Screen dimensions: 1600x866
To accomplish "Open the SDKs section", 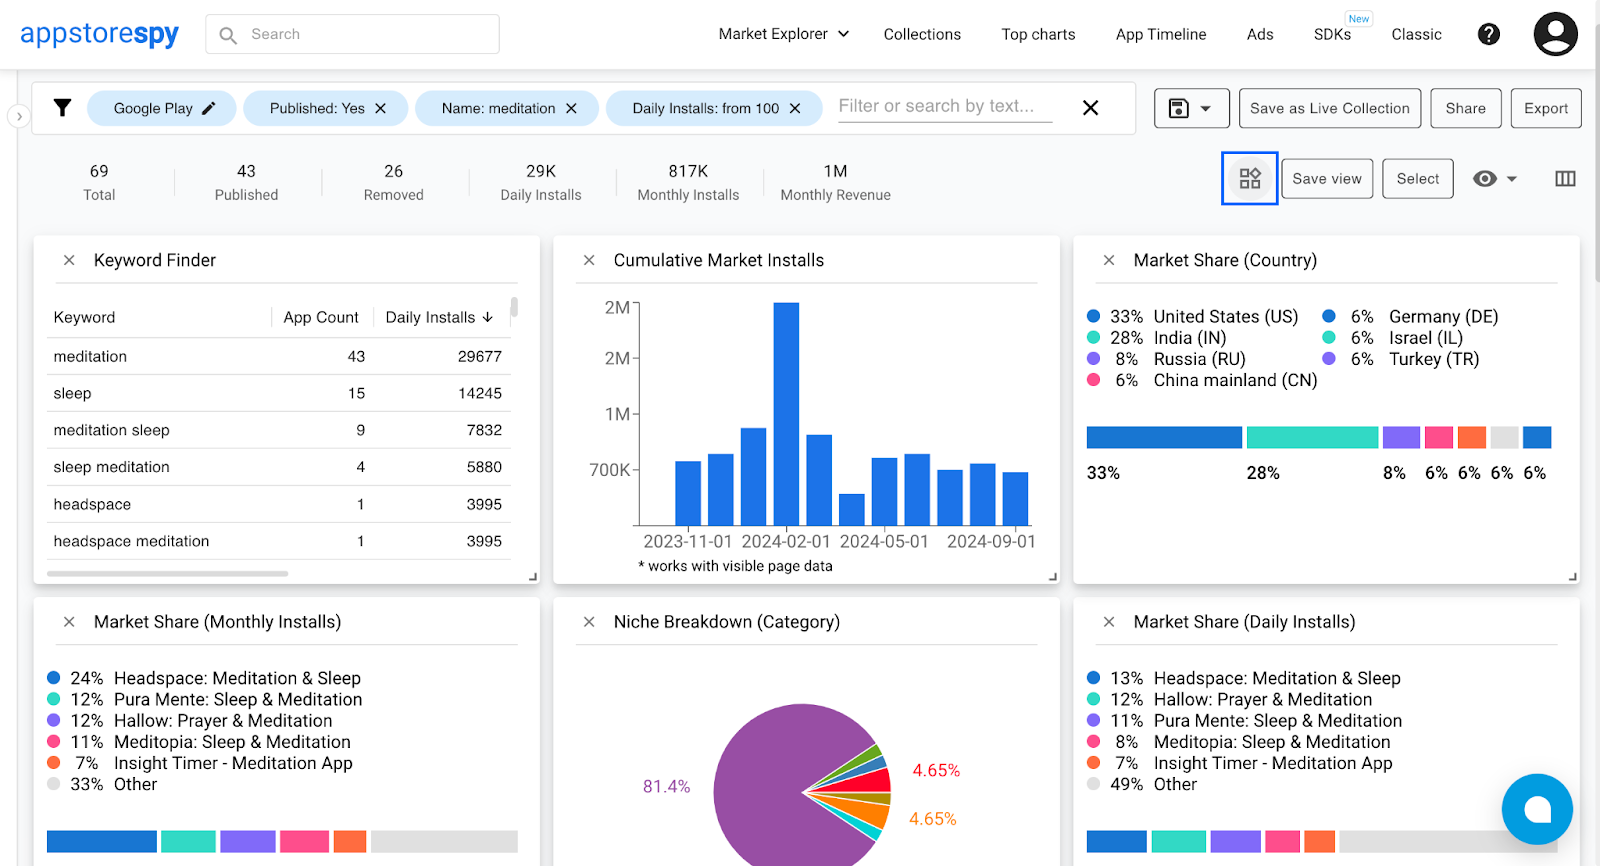I will tap(1332, 34).
